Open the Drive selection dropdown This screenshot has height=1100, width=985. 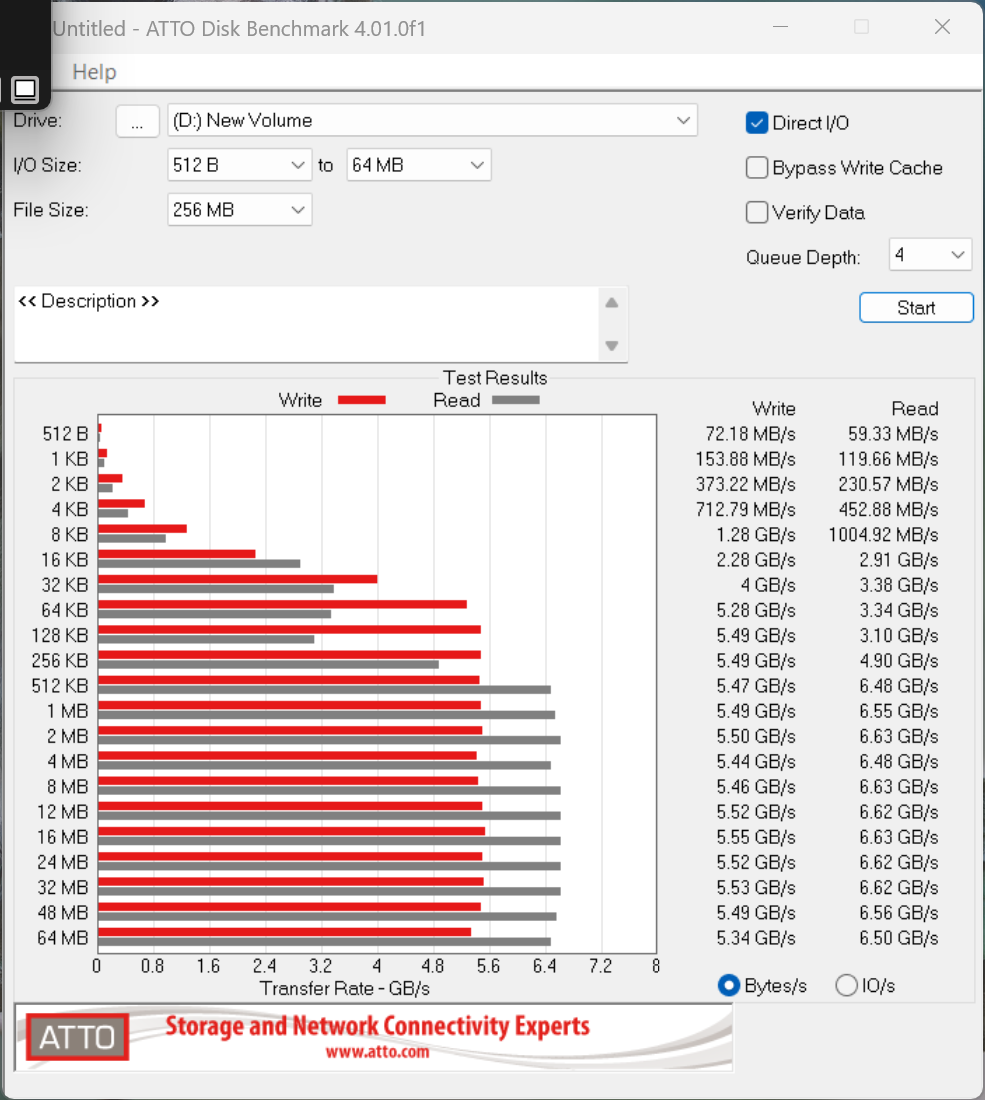point(432,121)
